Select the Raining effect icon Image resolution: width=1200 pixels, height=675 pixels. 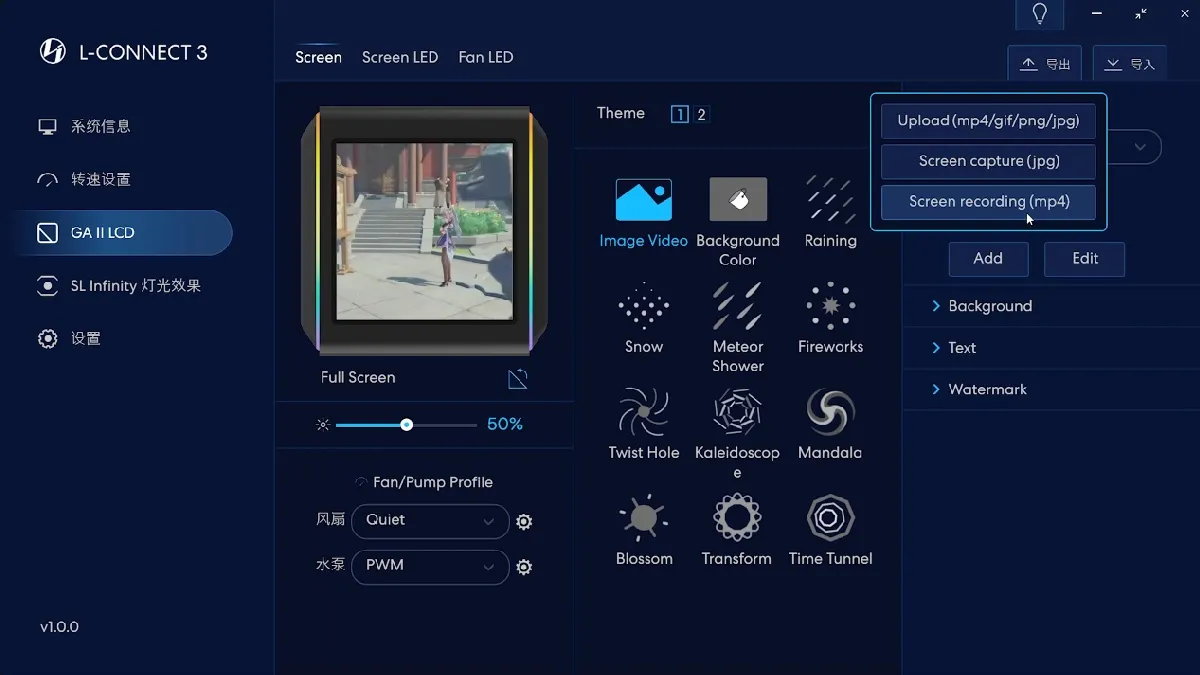831,199
